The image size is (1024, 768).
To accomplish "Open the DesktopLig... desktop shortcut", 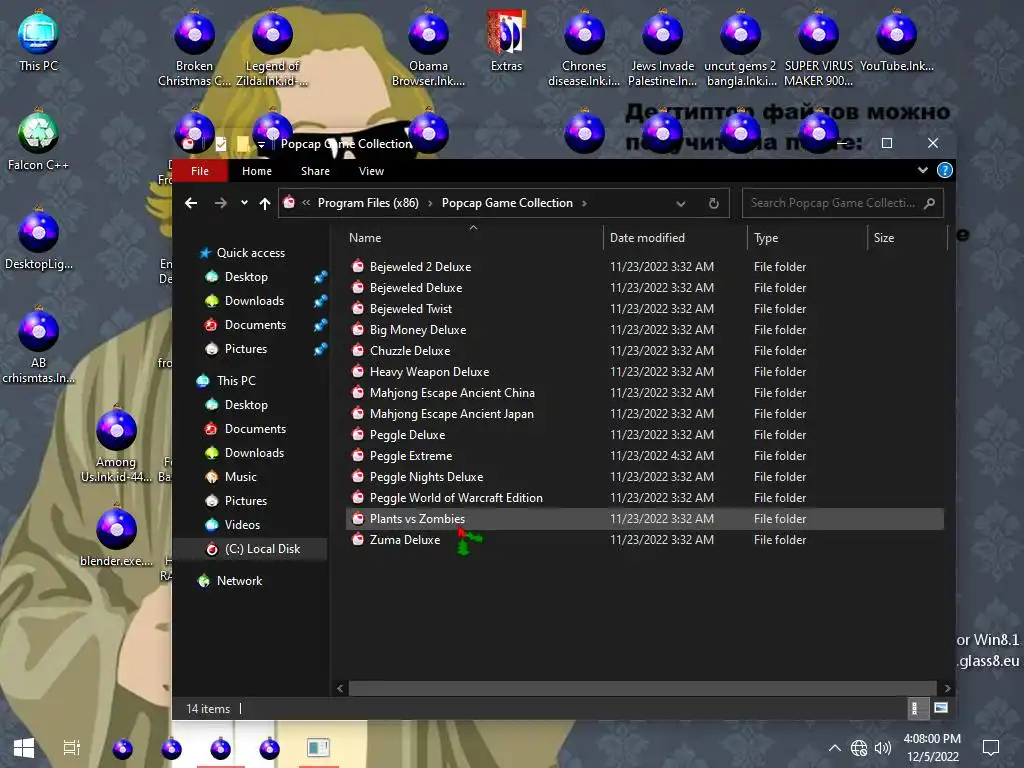I will pyautogui.click(x=39, y=239).
